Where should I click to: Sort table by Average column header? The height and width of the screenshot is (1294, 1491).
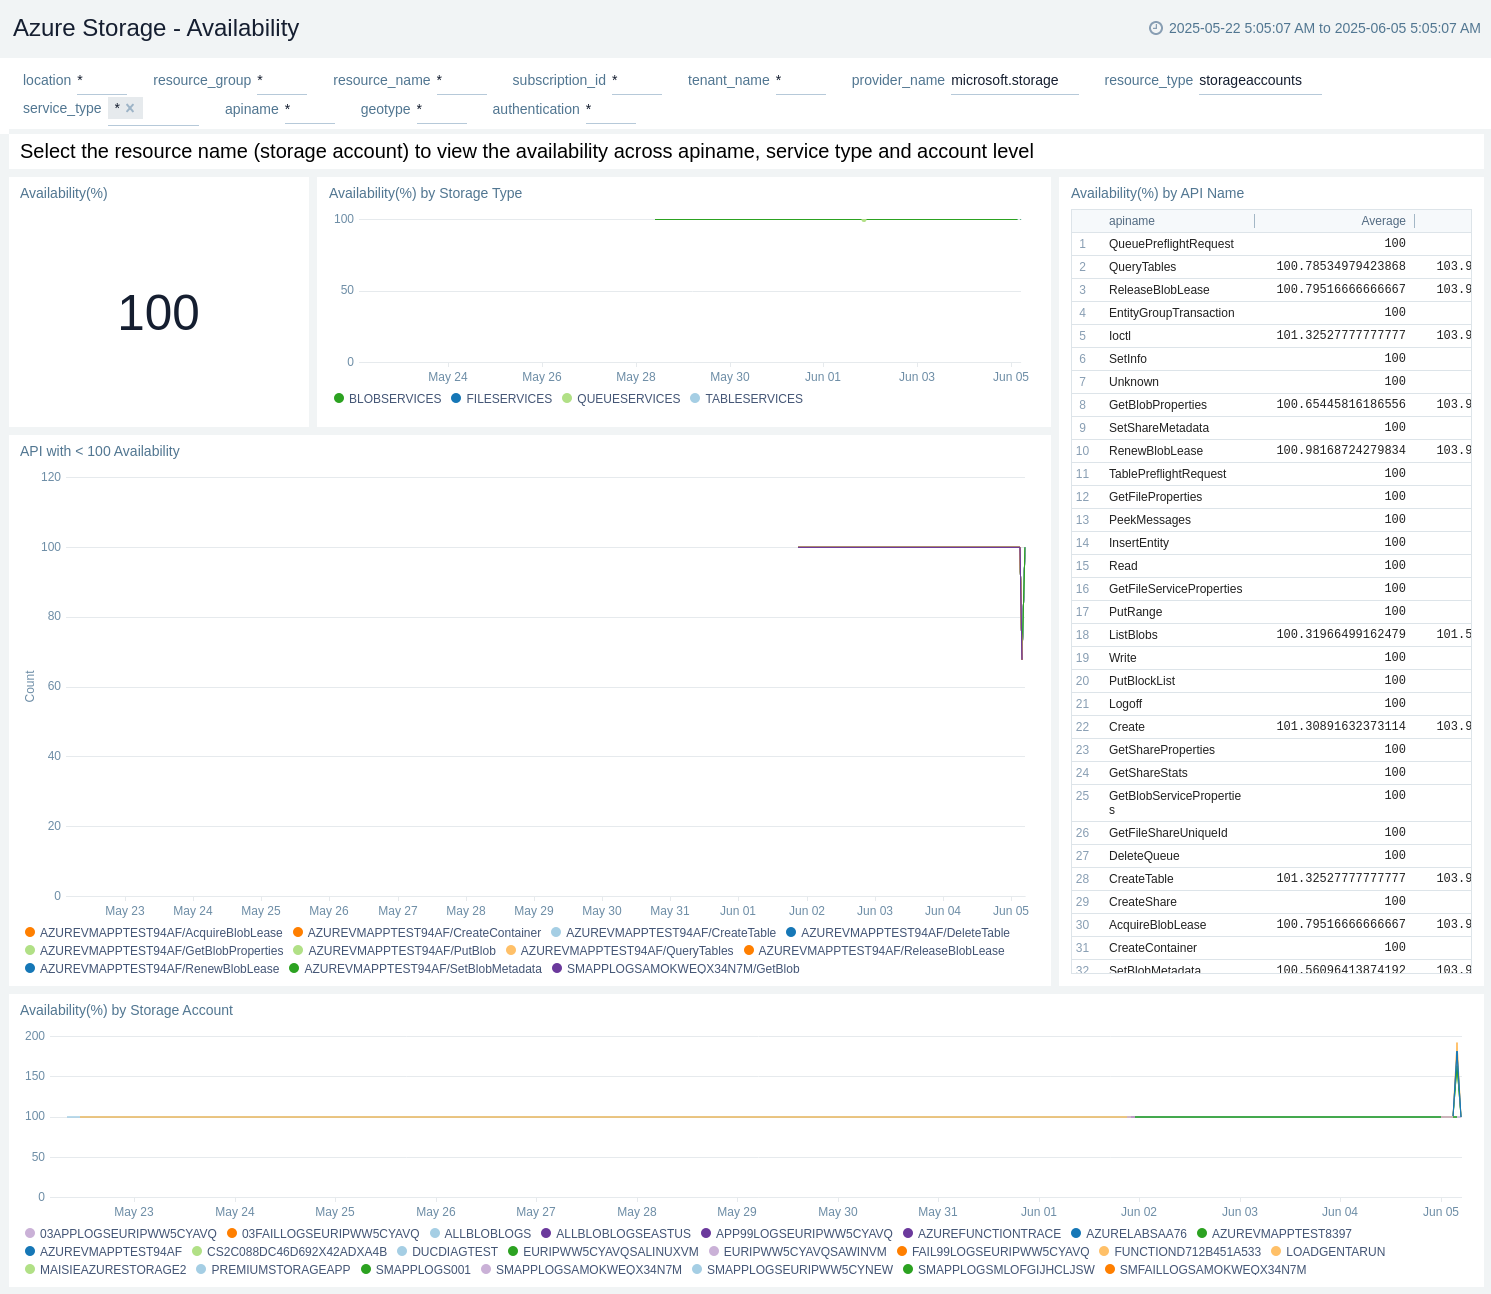(x=1383, y=221)
